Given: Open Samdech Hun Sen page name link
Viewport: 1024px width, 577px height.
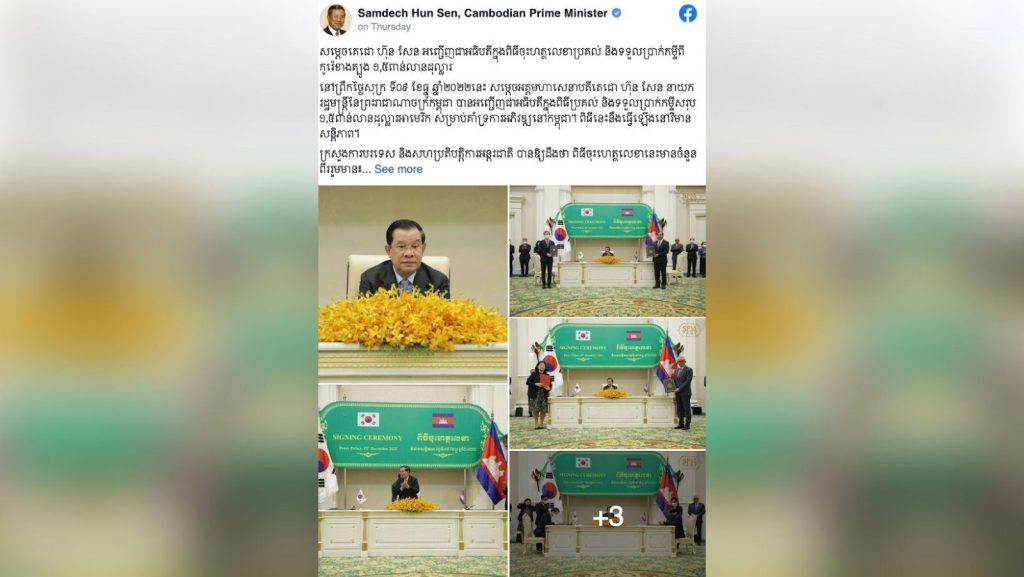Looking at the screenshot, I should pos(483,12).
